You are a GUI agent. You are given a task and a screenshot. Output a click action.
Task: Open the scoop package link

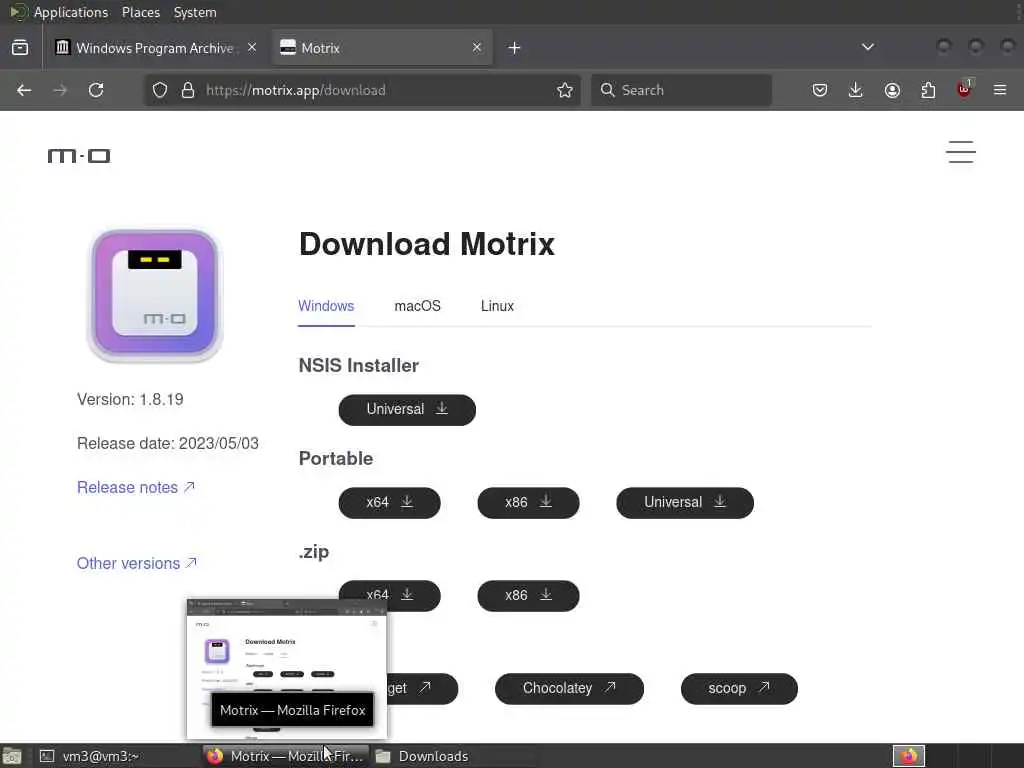coord(739,688)
